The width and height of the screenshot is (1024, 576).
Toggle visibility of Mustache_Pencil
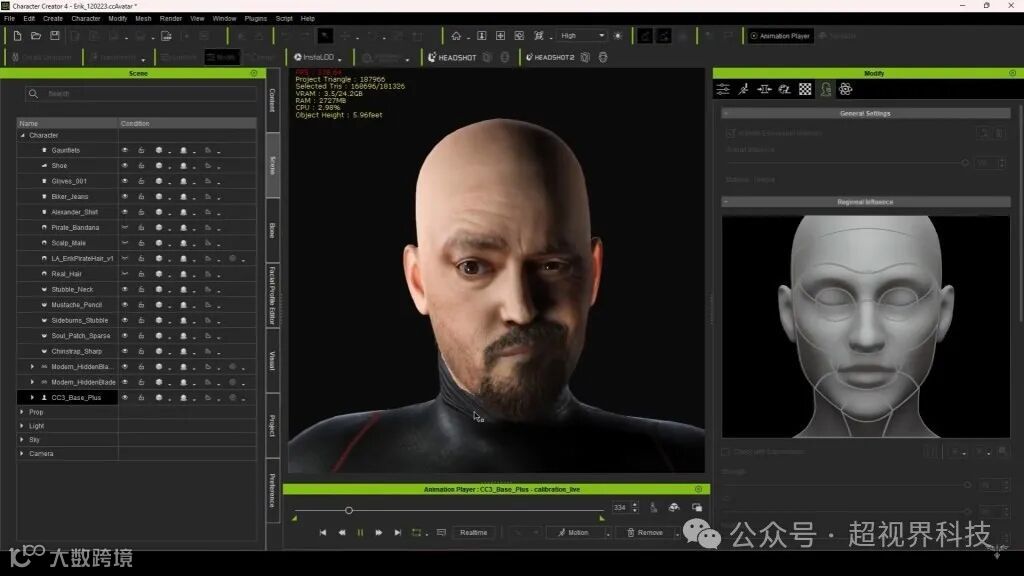[125, 305]
